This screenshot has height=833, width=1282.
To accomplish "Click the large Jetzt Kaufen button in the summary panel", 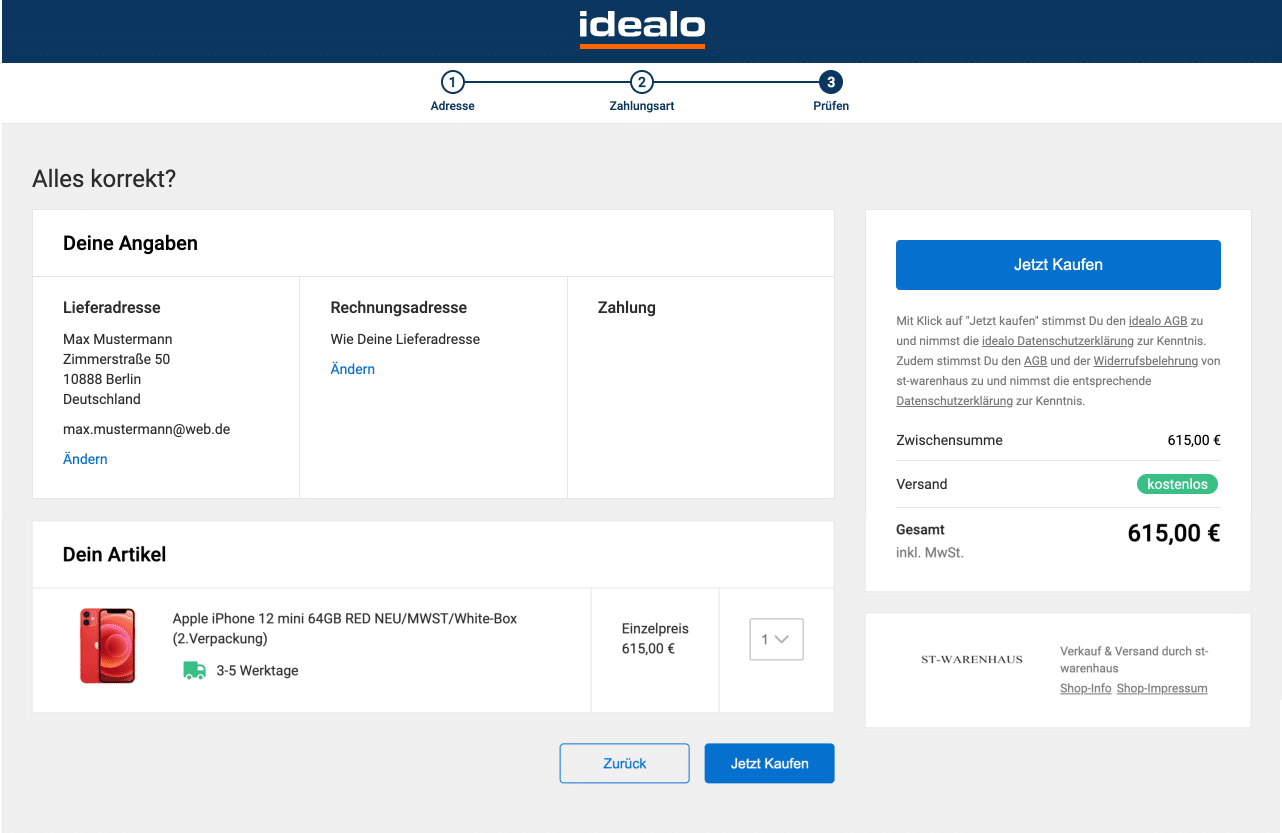I will [x=1058, y=265].
